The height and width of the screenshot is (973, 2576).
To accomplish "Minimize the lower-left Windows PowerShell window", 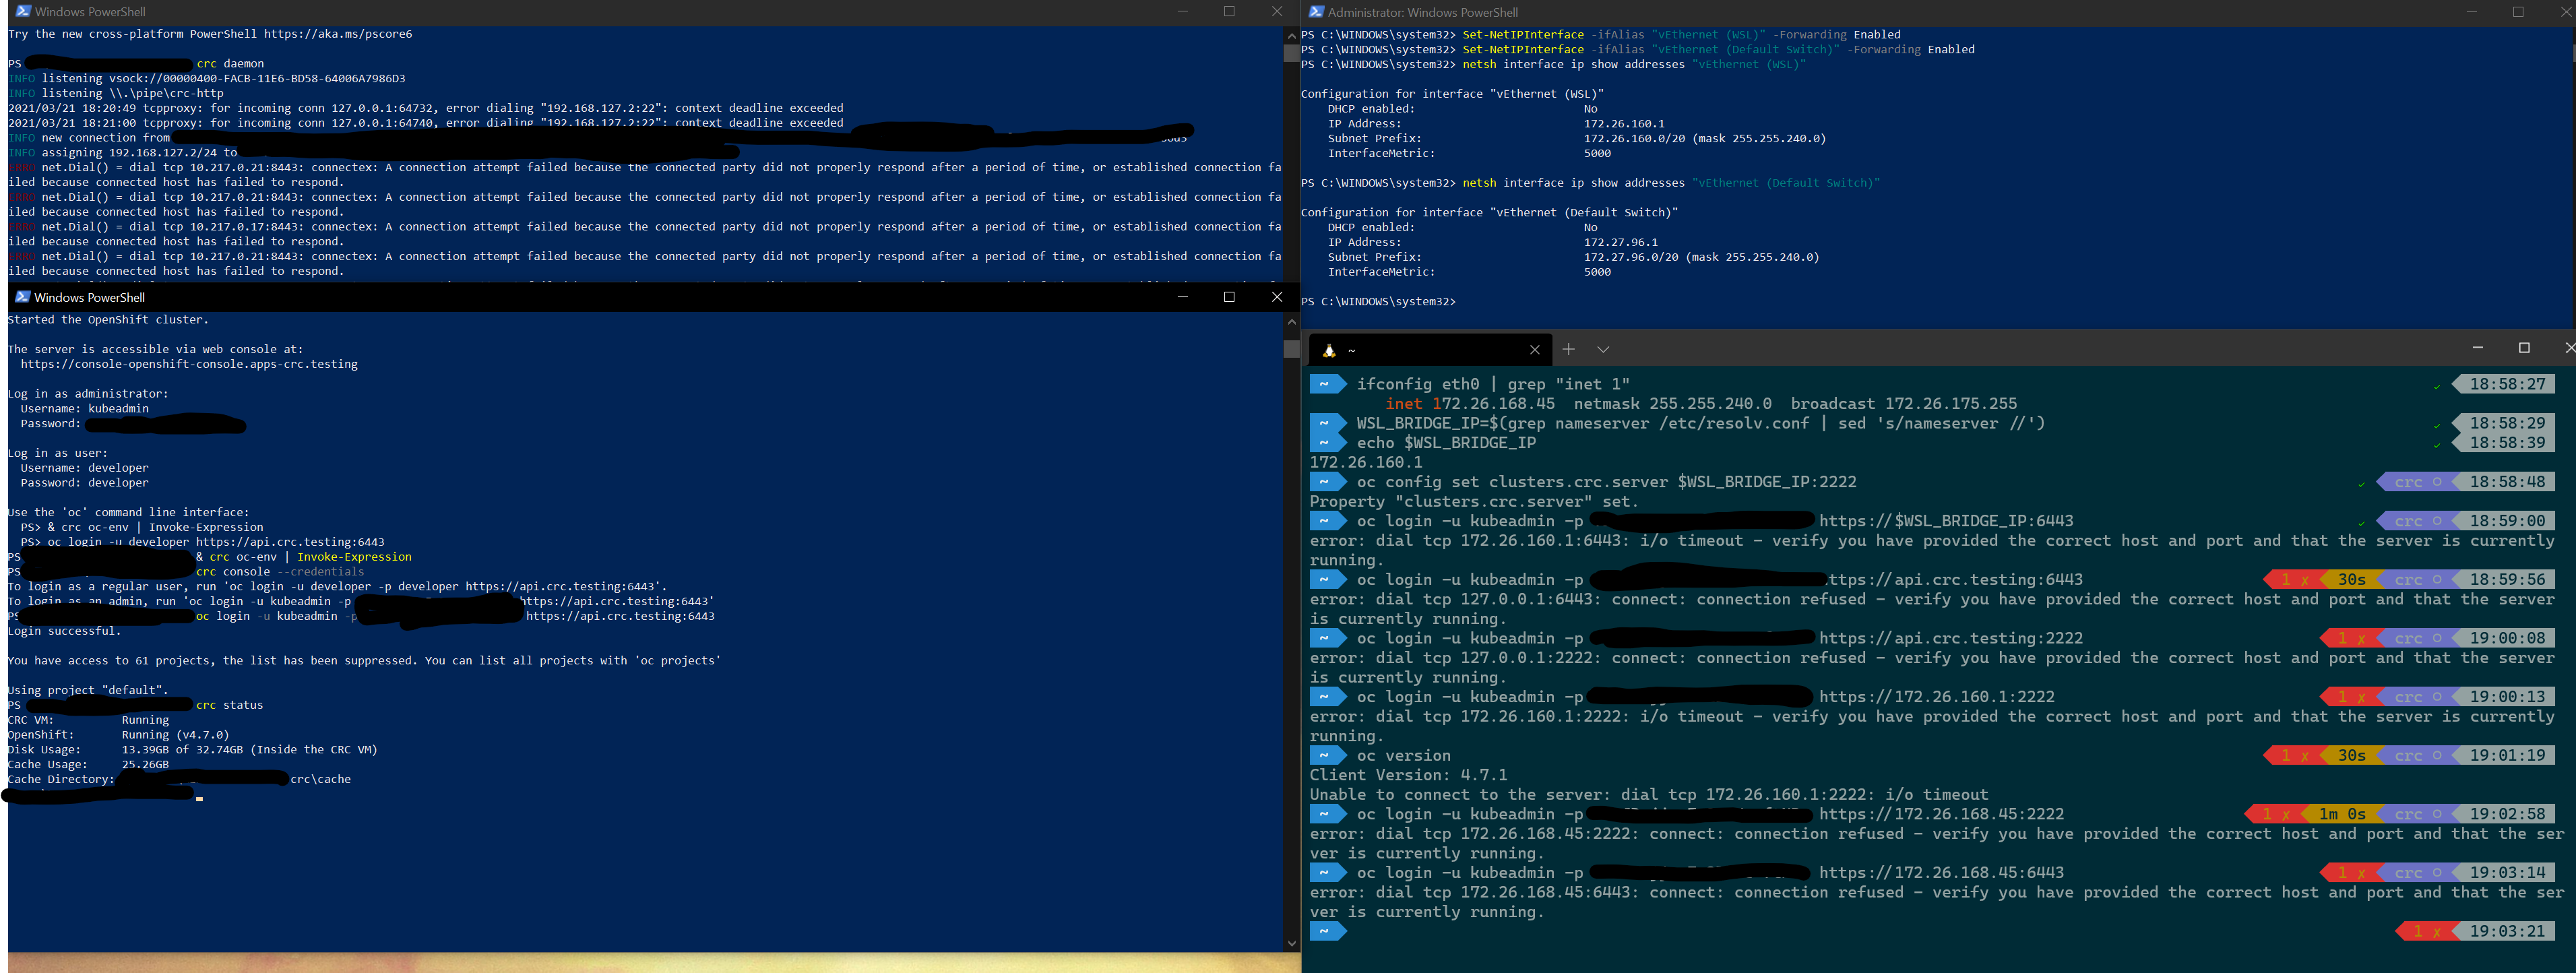I will [1182, 297].
